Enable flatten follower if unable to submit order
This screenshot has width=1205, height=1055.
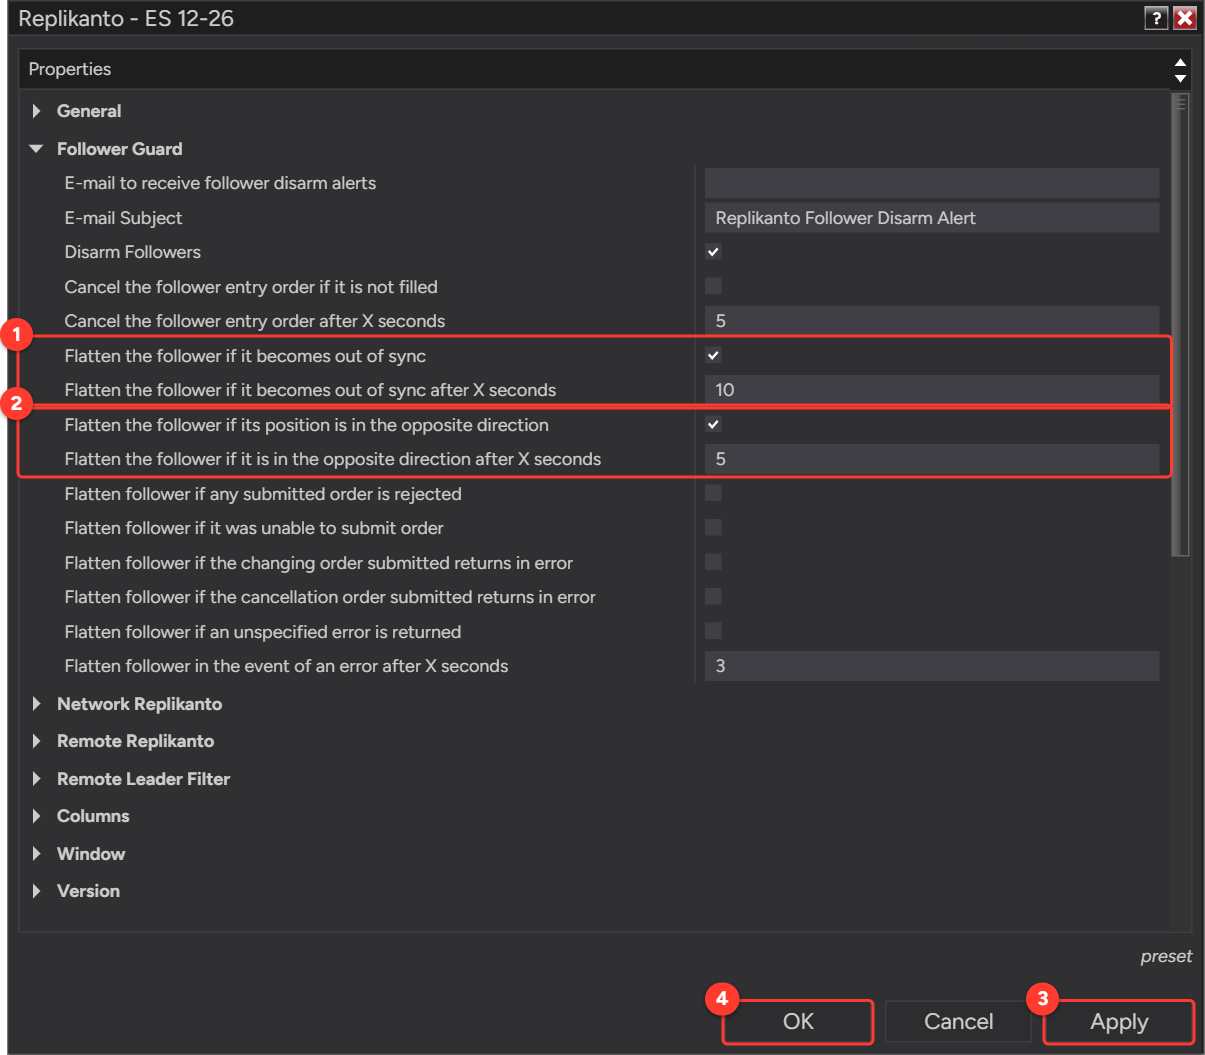click(713, 527)
